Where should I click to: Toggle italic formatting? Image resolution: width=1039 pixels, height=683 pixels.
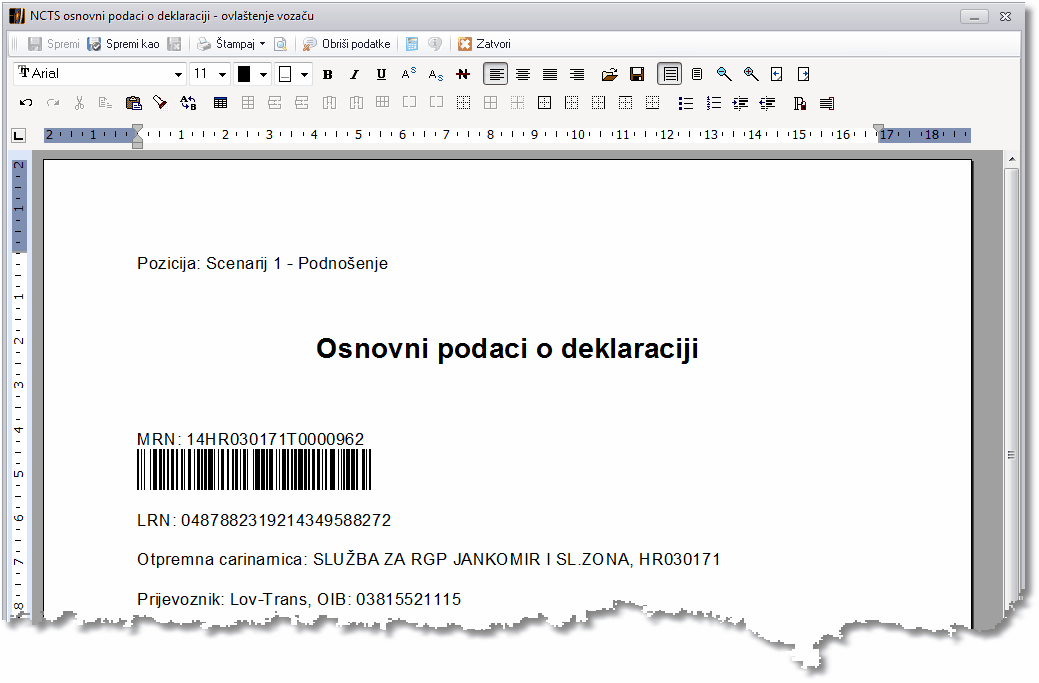355,74
